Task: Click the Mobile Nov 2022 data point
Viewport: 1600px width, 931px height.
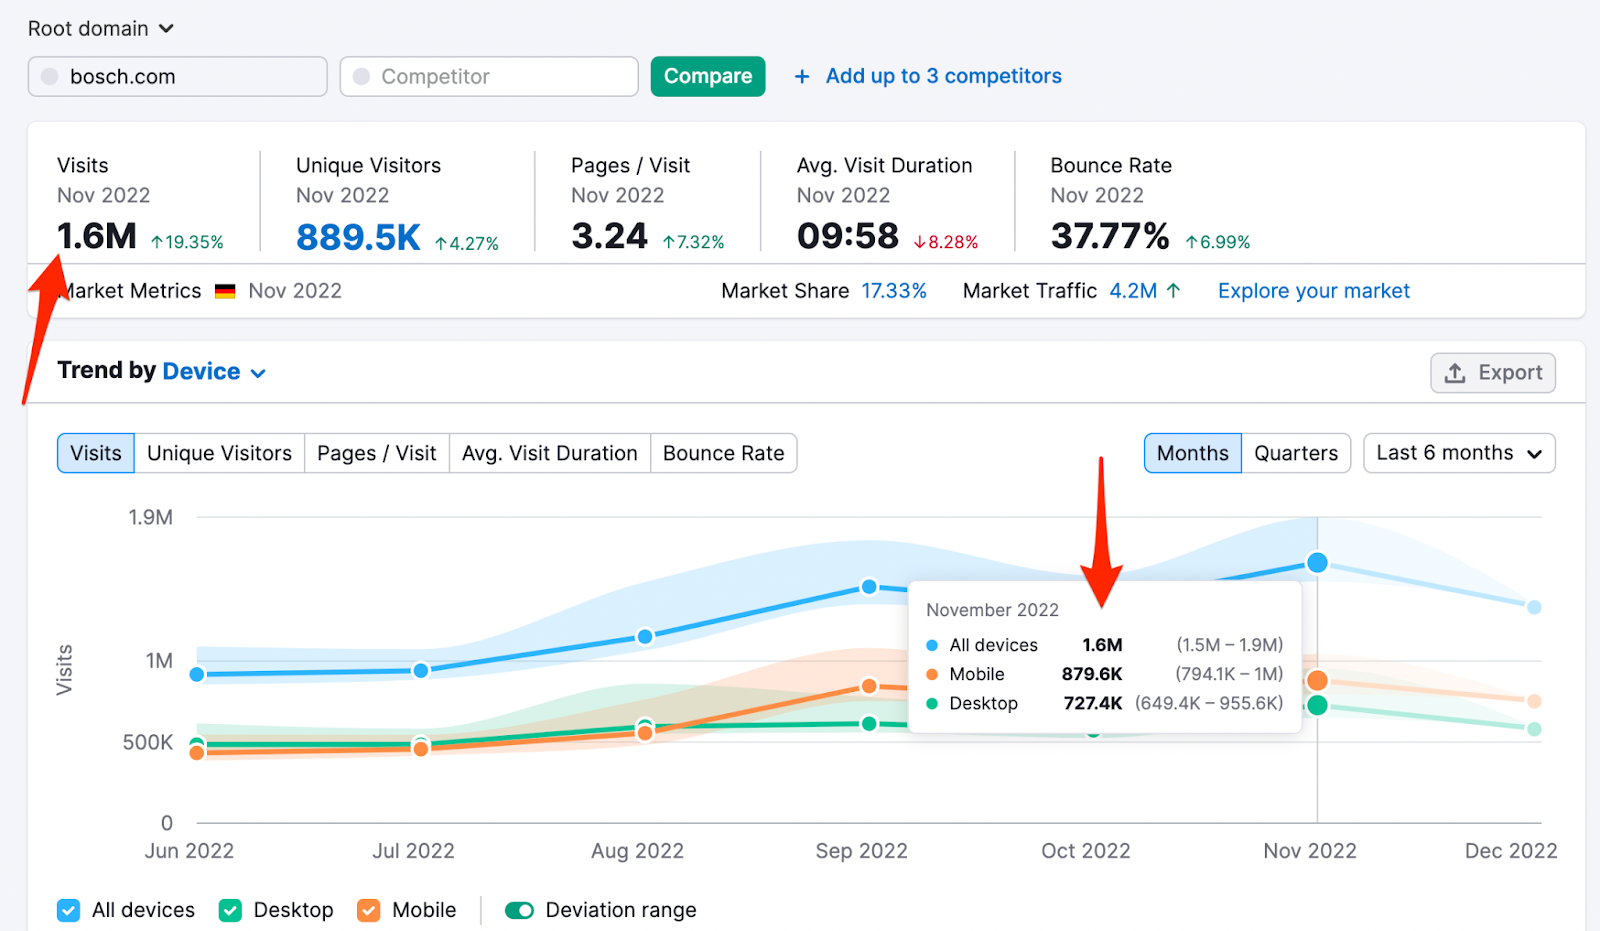Action: pyautogui.click(x=1318, y=681)
